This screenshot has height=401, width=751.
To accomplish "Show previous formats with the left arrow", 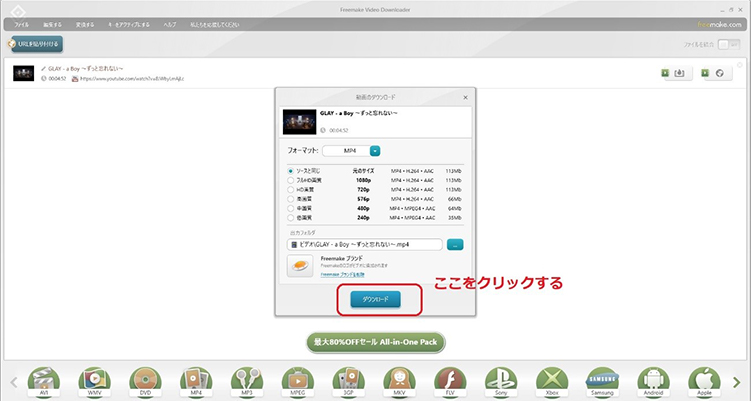I will tap(14, 382).
